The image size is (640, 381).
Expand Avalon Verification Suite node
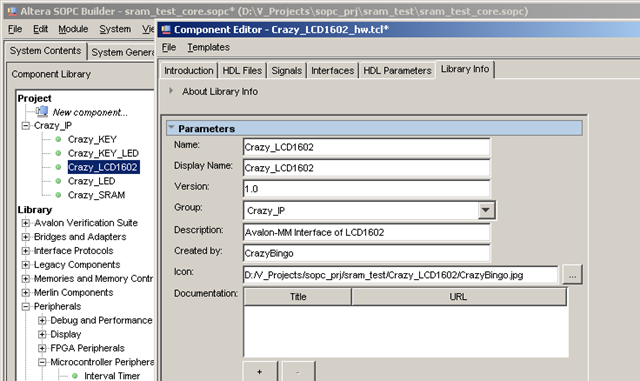click(x=26, y=223)
